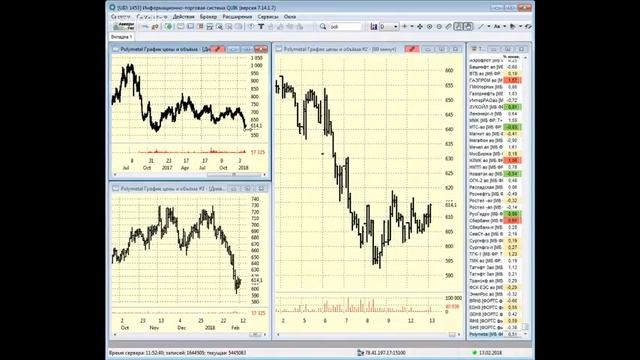
Task: Expand the arrow next to plus icon
Action: [411, 27]
